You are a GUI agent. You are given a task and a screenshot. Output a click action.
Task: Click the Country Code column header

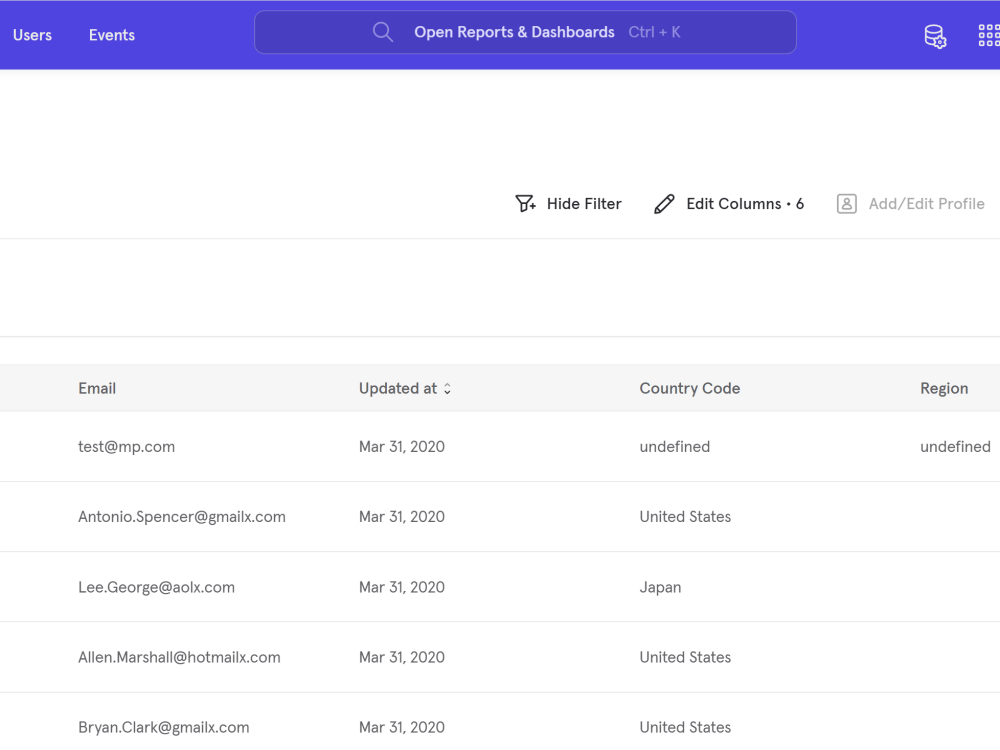(x=689, y=388)
